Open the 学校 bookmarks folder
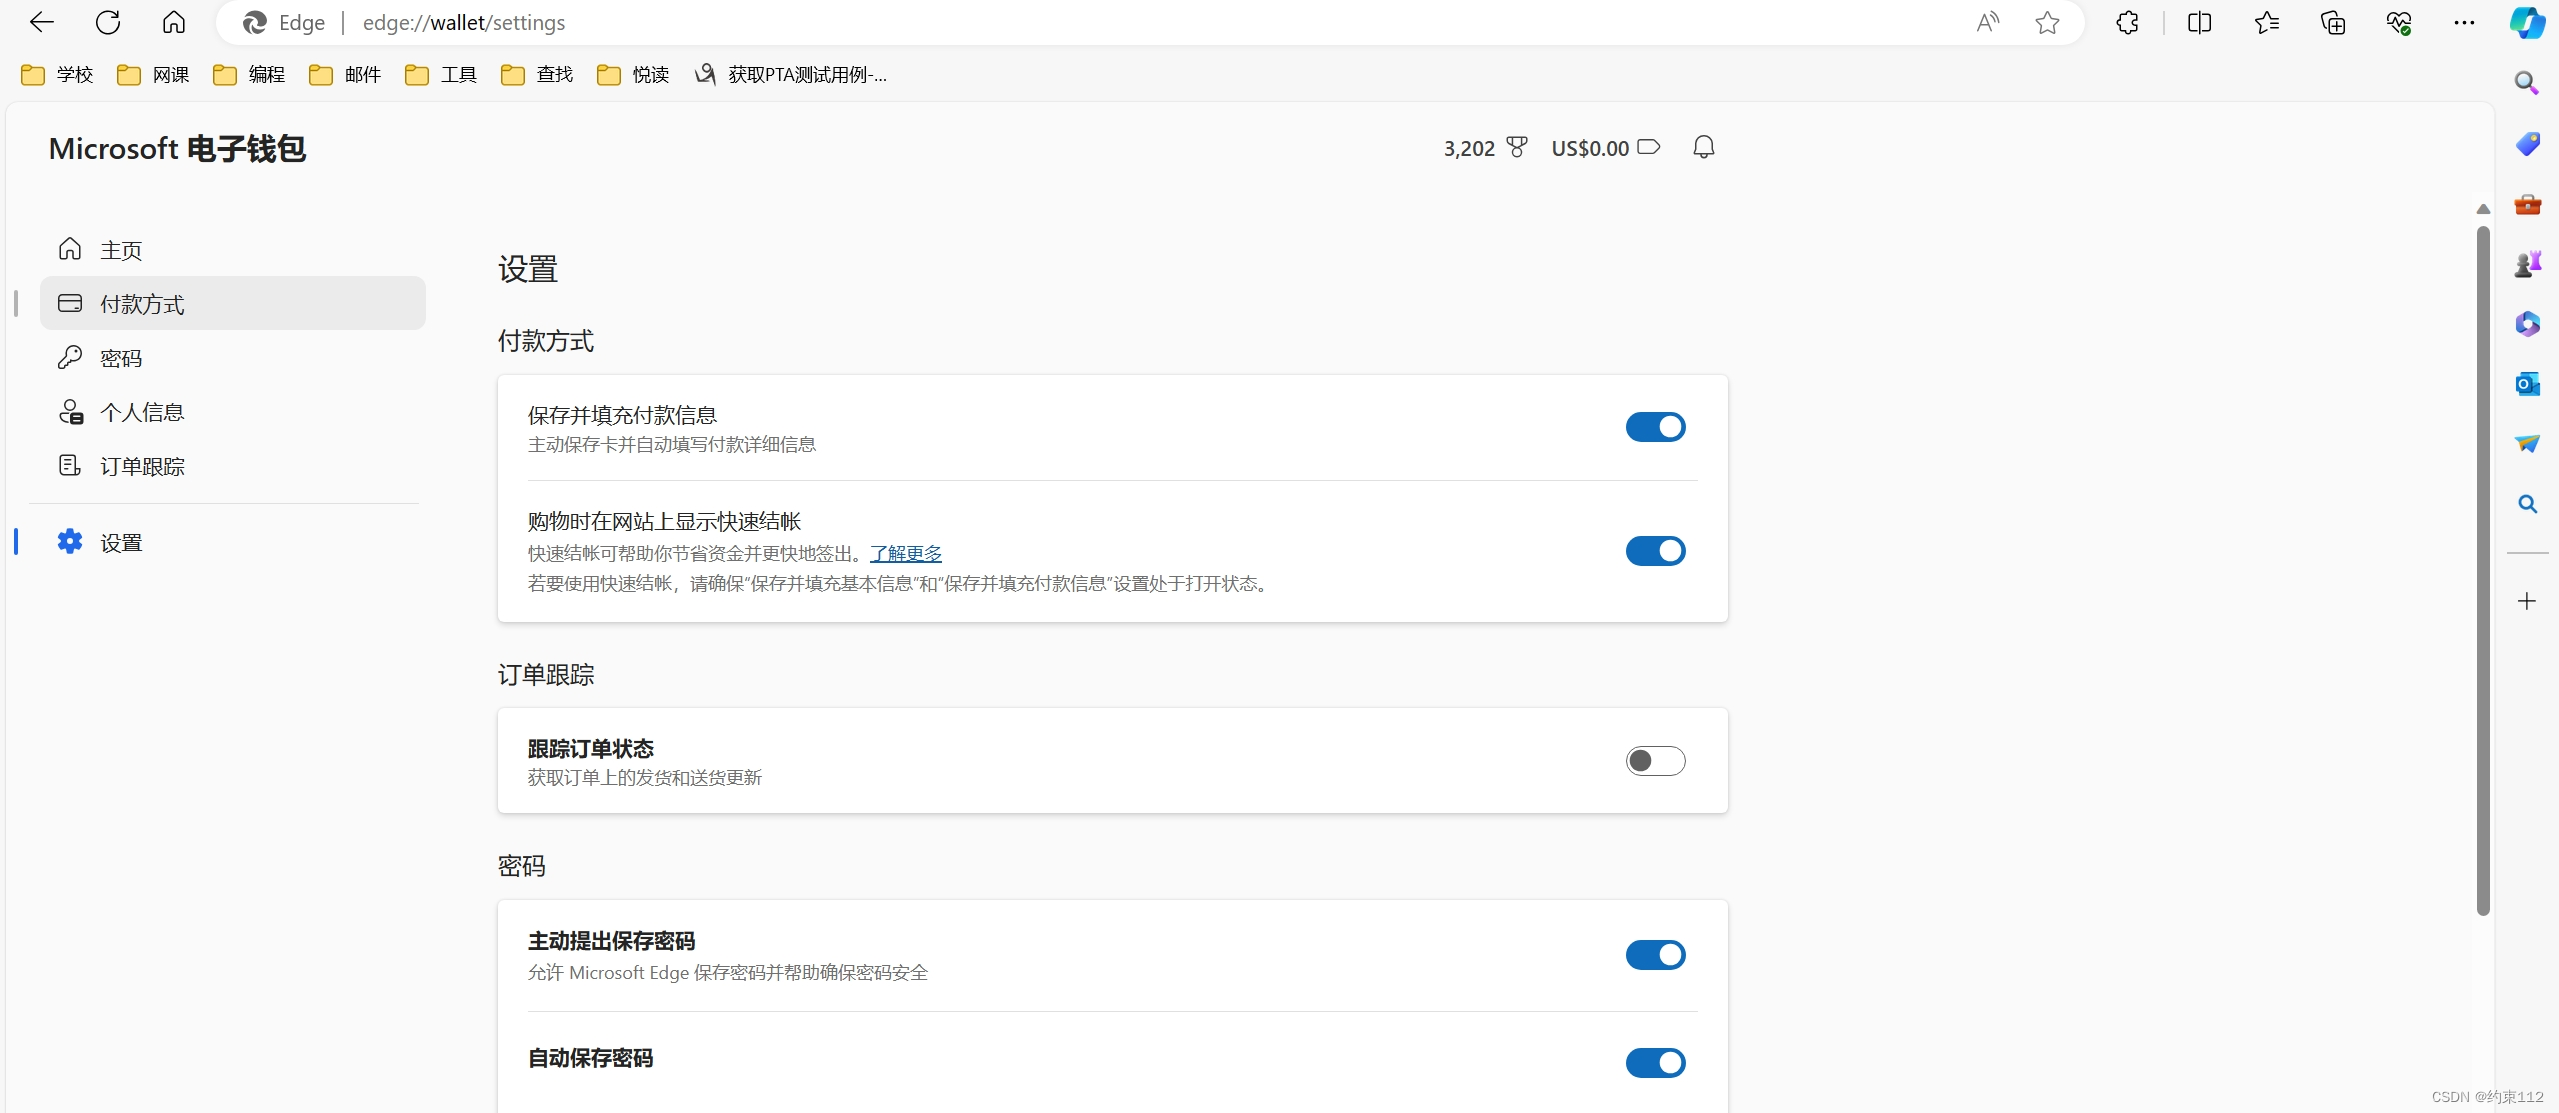This screenshot has width=2559, height=1113. click(x=58, y=75)
